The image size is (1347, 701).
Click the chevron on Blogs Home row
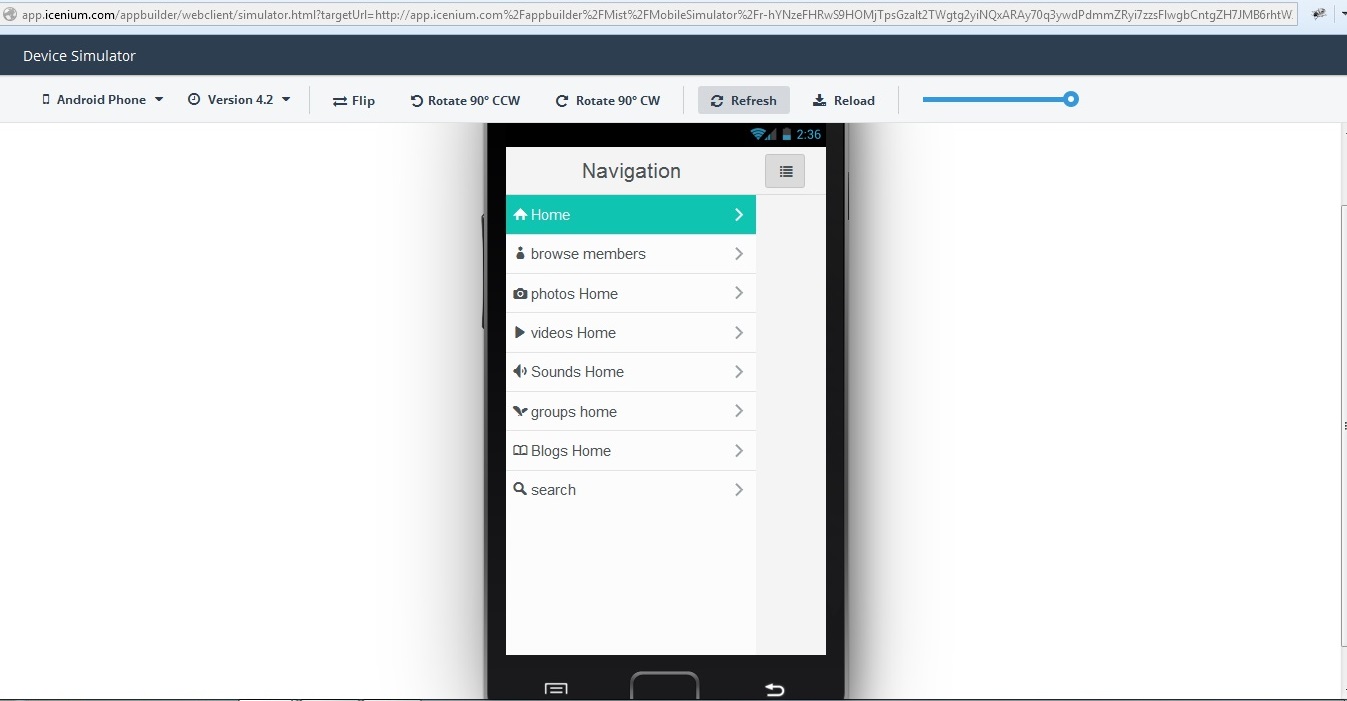coord(739,451)
